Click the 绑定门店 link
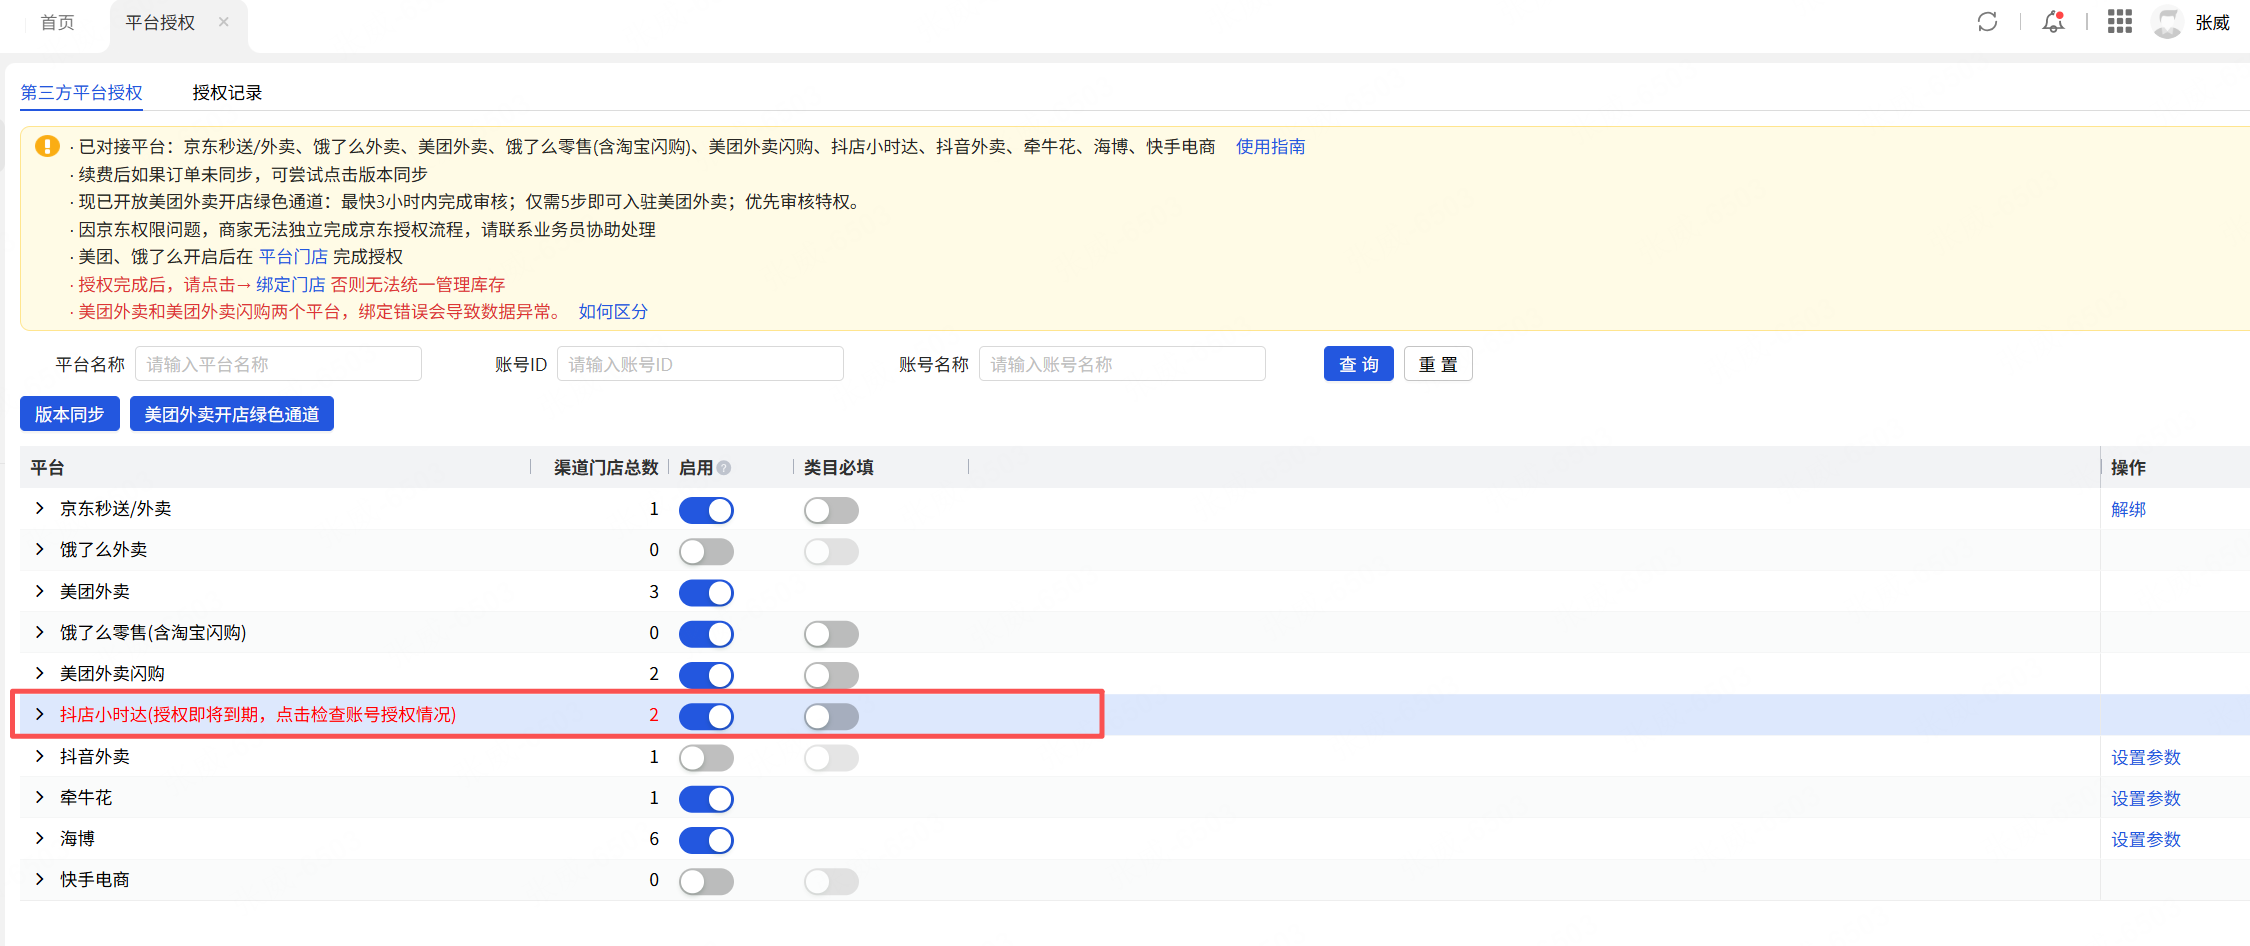This screenshot has height=946, width=2250. click(x=290, y=285)
